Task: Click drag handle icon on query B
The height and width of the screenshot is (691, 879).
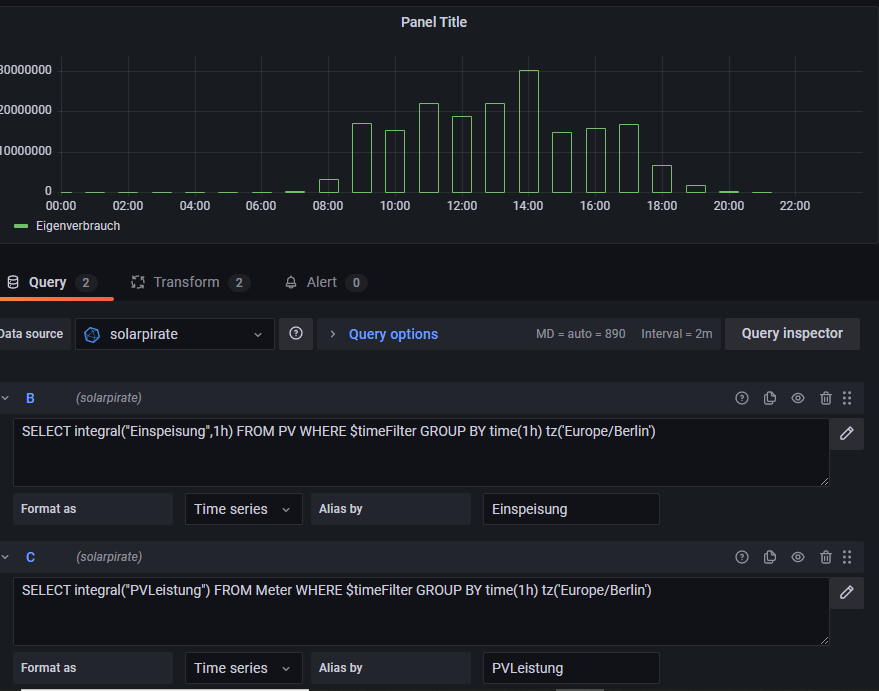Action: click(x=847, y=398)
